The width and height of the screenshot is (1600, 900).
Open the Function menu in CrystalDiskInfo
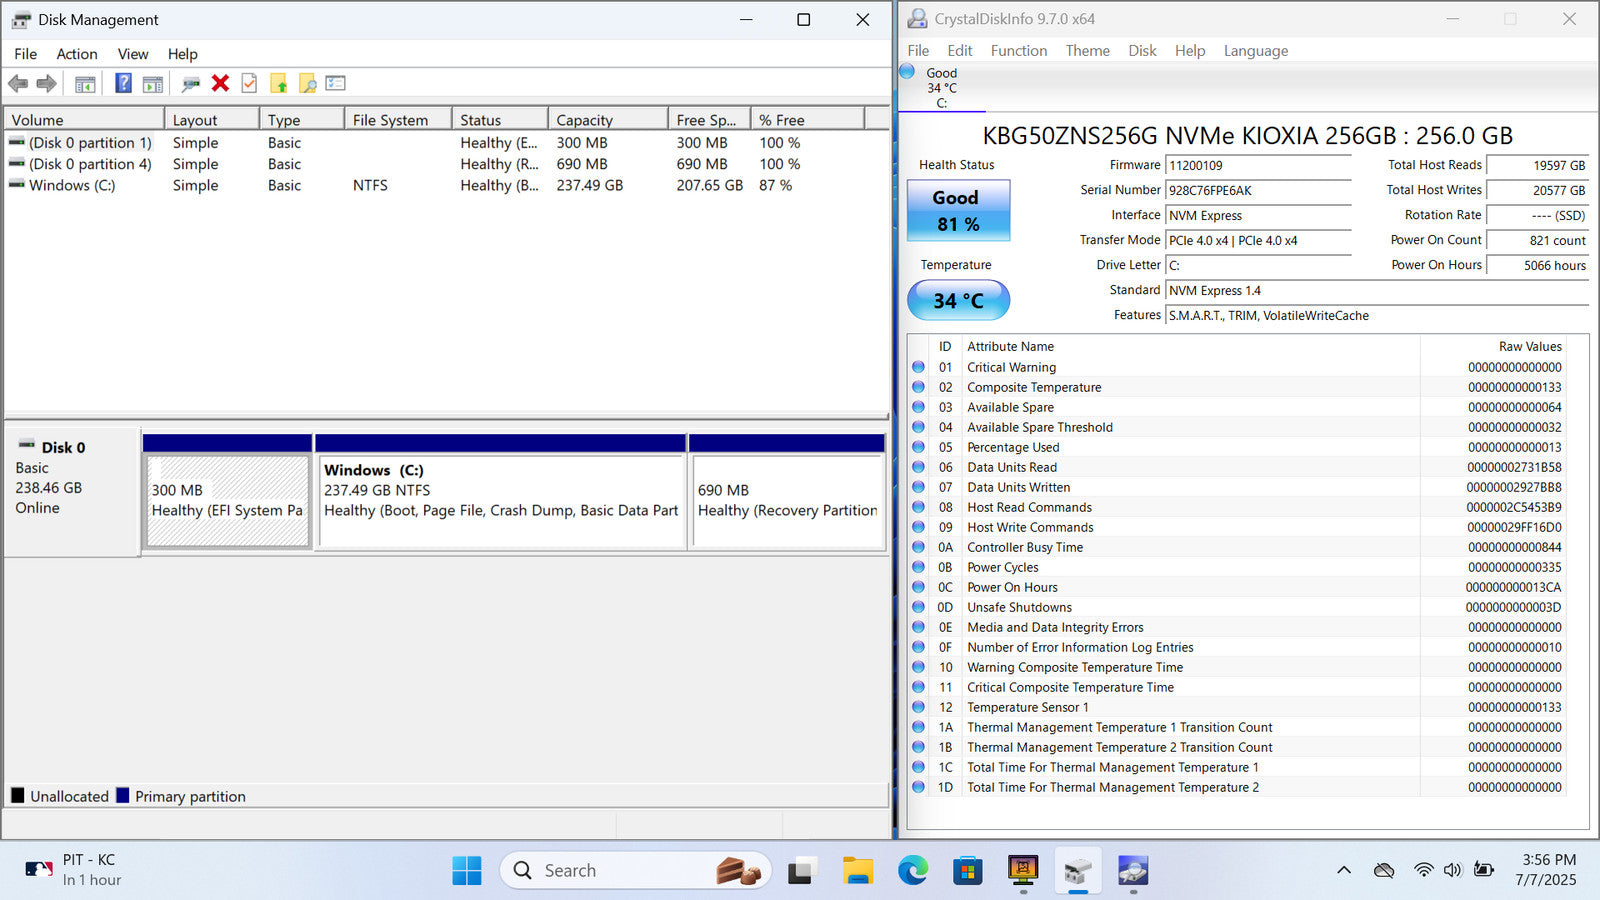[x=1018, y=51]
